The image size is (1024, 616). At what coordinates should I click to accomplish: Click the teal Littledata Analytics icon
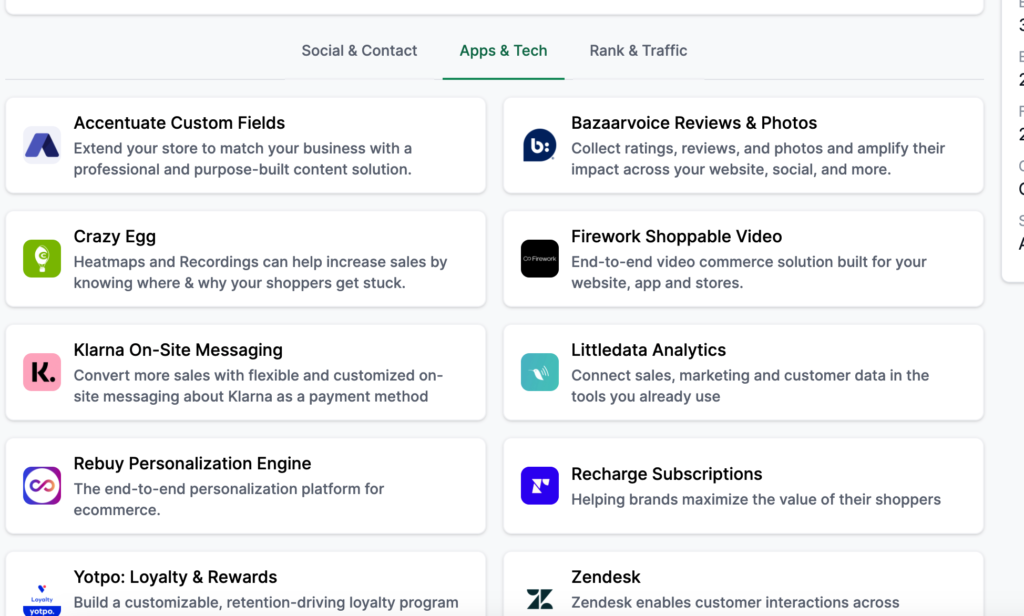(539, 372)
